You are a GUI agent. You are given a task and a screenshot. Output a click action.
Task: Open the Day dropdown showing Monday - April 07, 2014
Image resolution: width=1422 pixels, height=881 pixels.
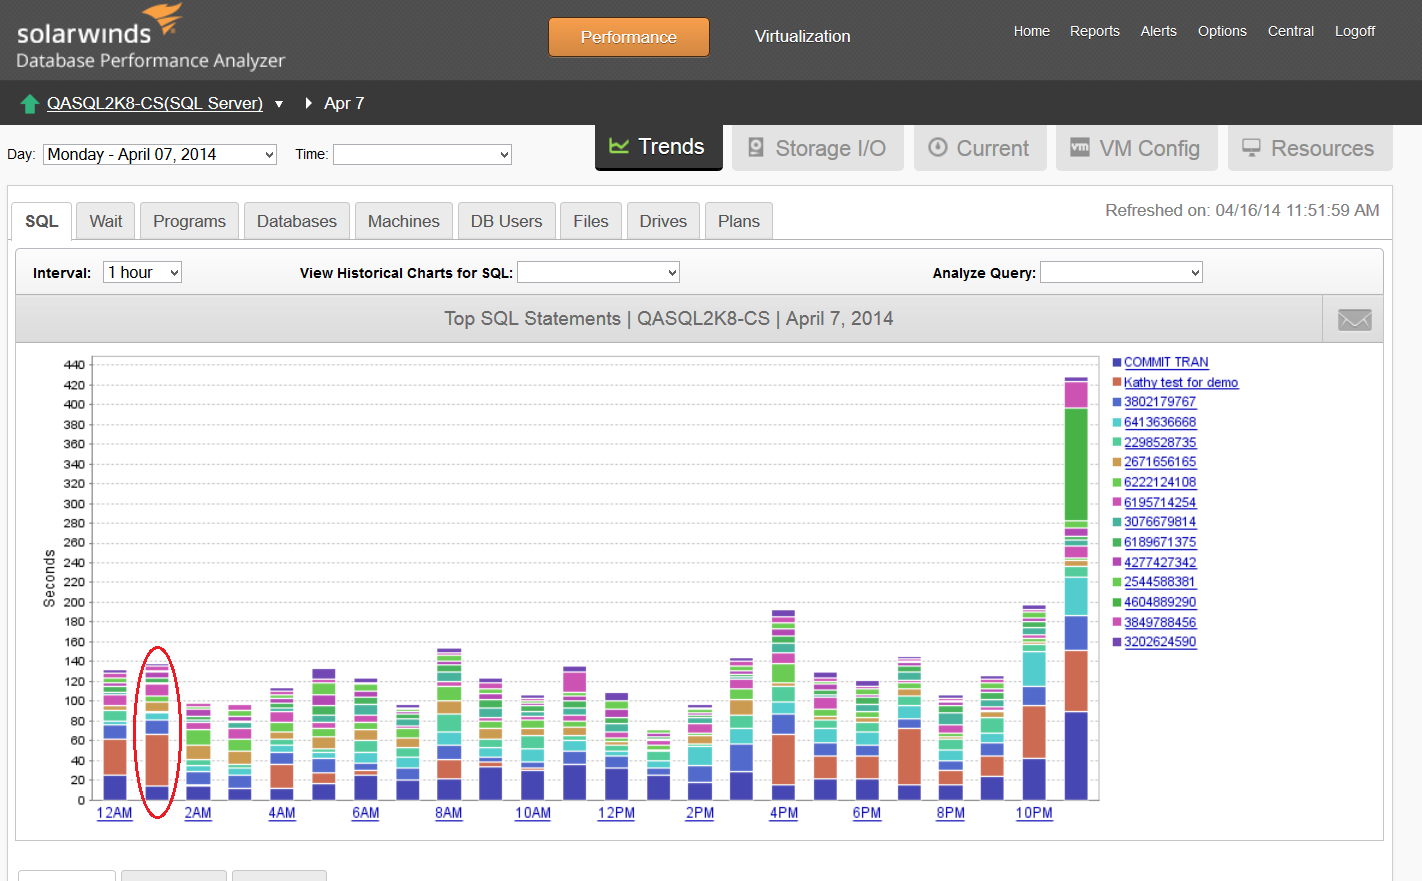(160, 154)
